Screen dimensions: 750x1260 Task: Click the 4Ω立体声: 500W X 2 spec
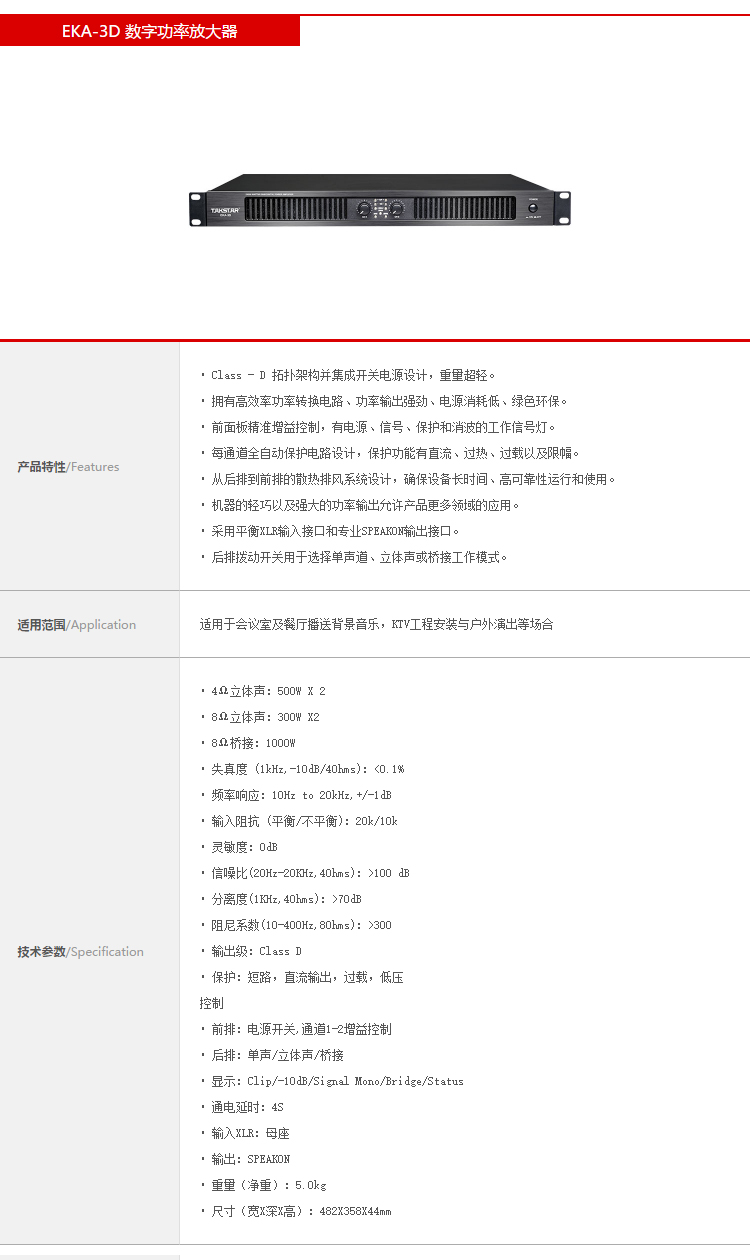(263, 691)
